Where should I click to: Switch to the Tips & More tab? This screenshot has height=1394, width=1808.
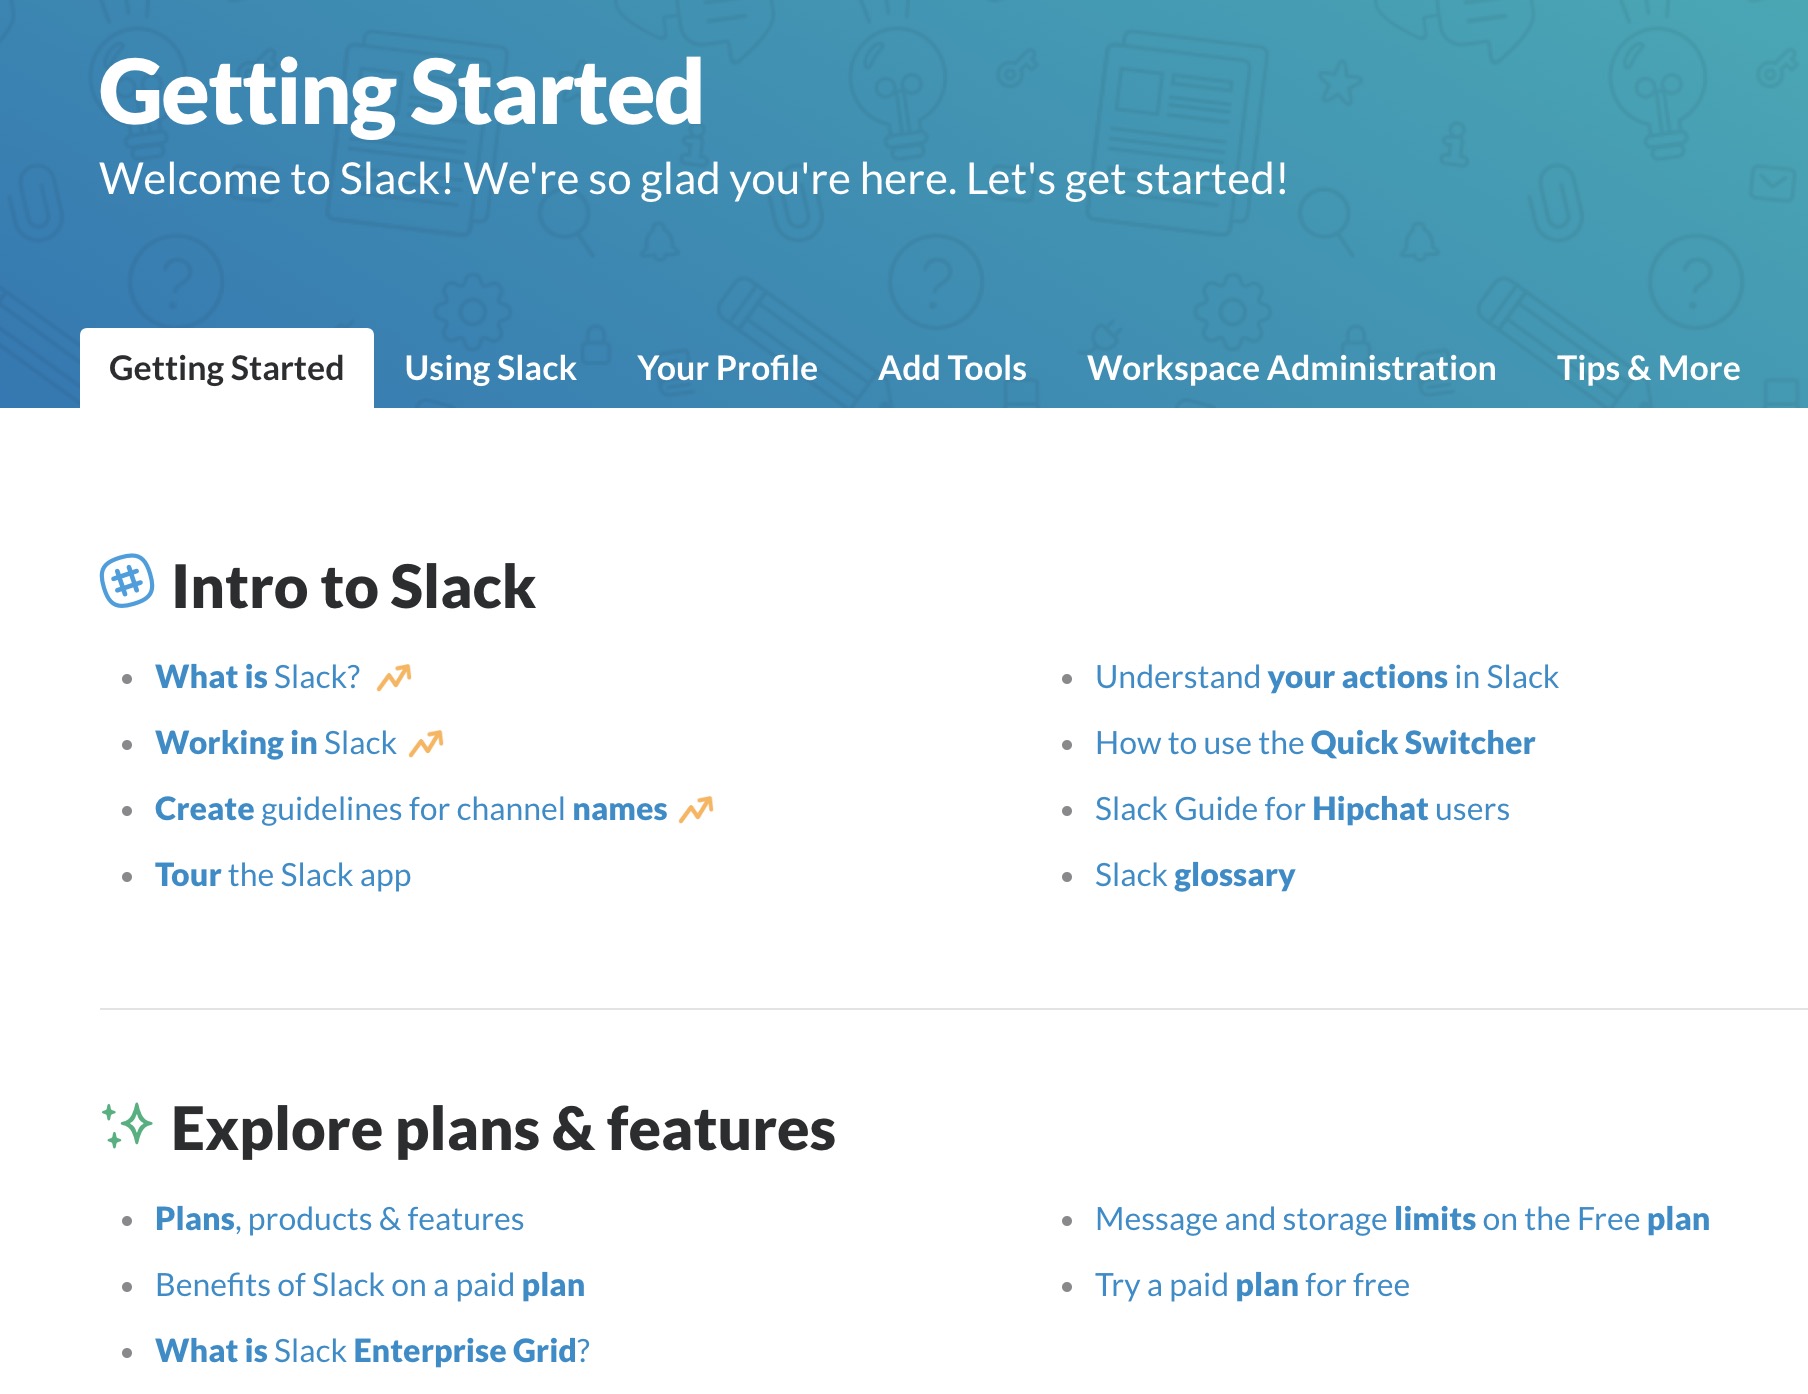(1648, 367)
